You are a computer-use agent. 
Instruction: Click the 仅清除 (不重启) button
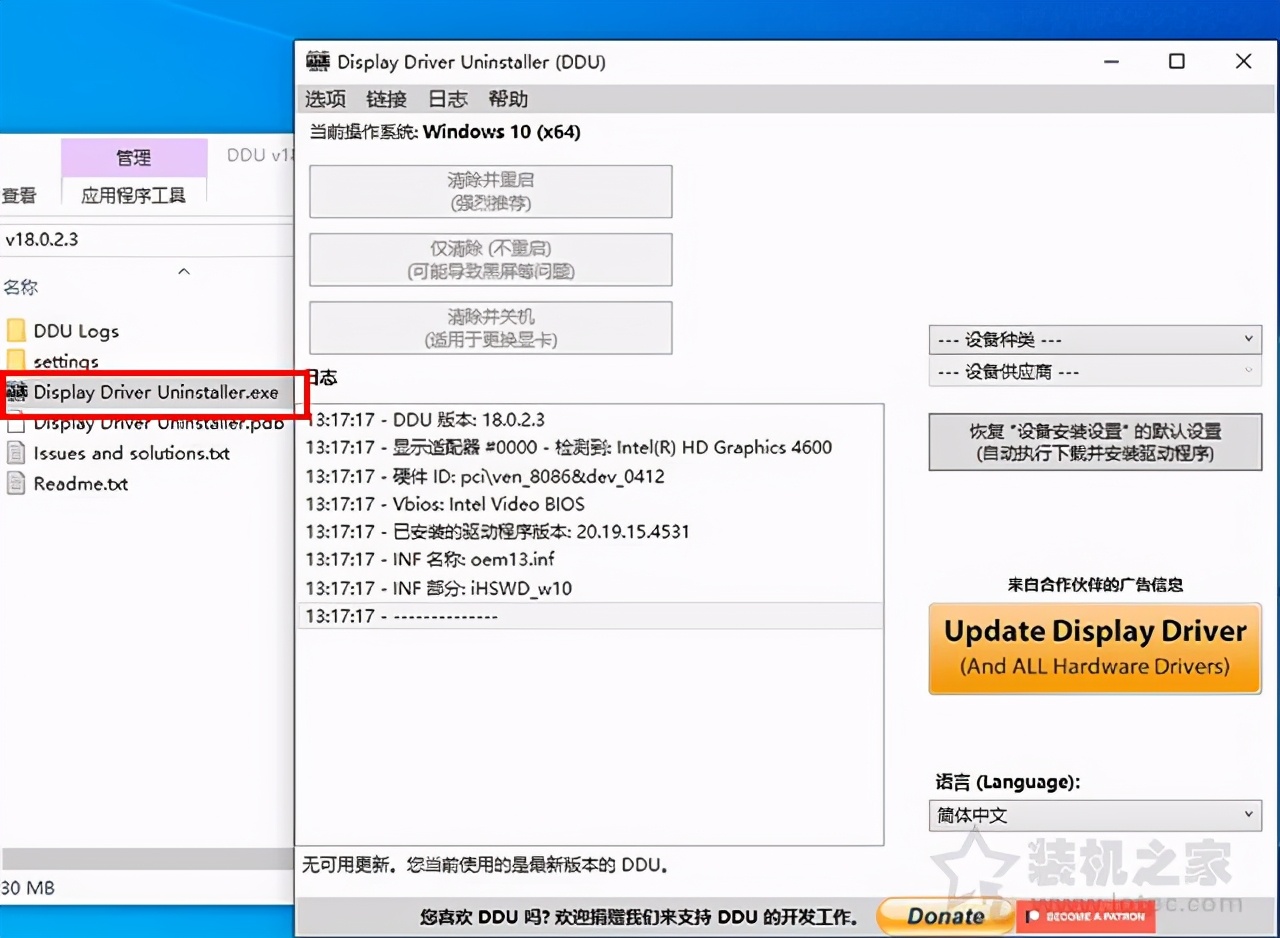489,259
